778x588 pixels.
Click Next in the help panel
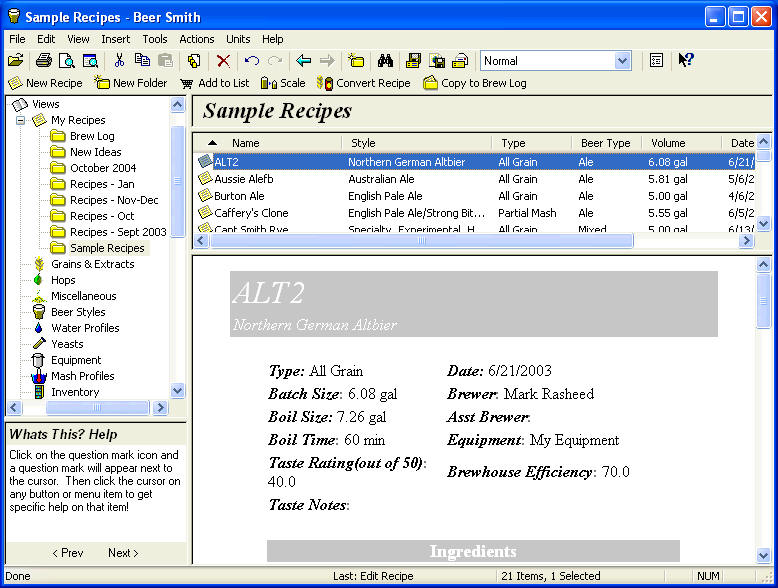[x=122, y=553]
